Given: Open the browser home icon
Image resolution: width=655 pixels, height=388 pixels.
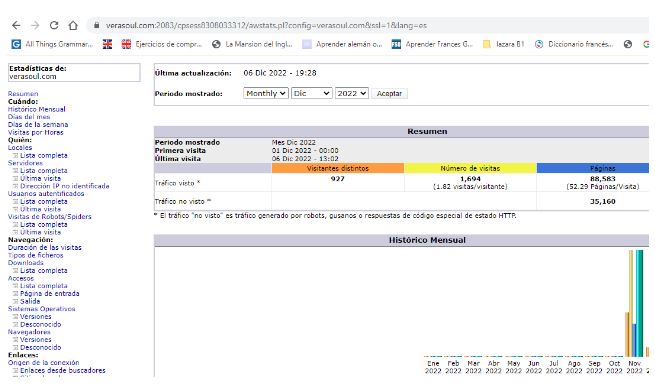Looking at the screenshot, I should click(x=73, y=25).
